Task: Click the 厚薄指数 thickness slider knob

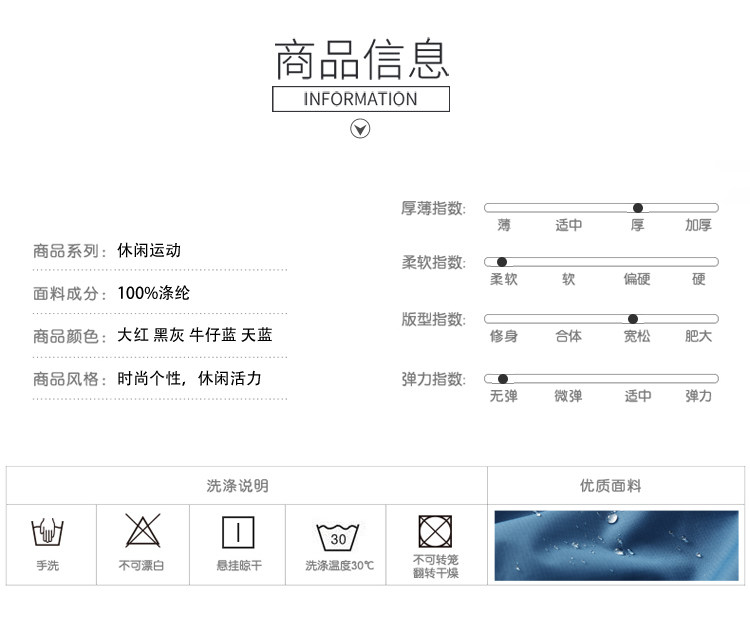Action: (638, 208)
